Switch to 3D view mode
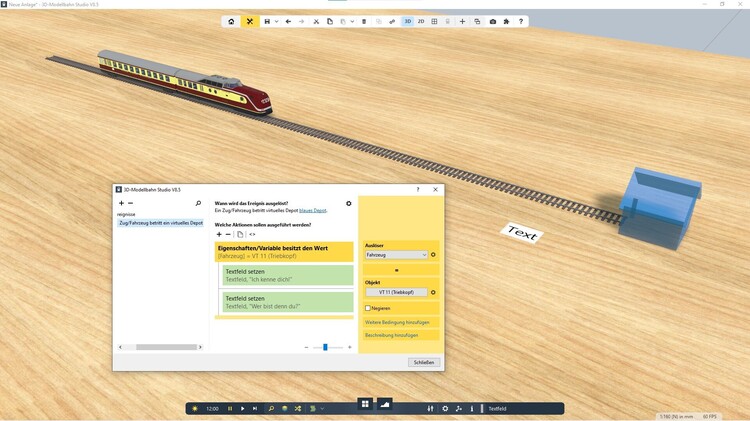The image size is (750, 421). point(407,21)
